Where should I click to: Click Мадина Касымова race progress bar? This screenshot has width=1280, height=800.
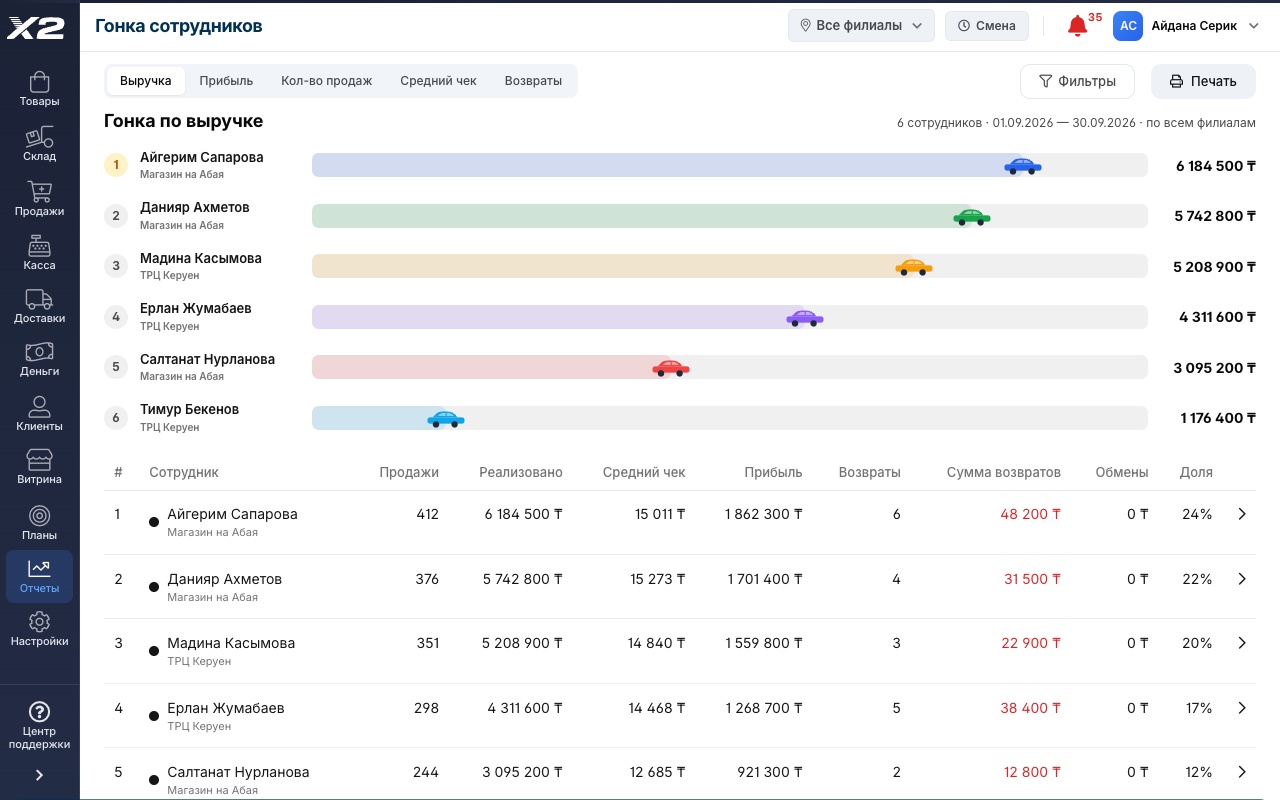point(730,266)
